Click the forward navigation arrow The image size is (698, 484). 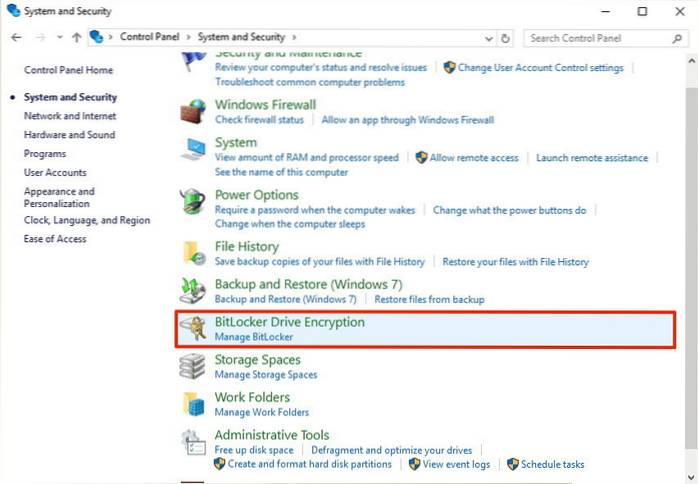pyautogui.click(x=40, y=37)
